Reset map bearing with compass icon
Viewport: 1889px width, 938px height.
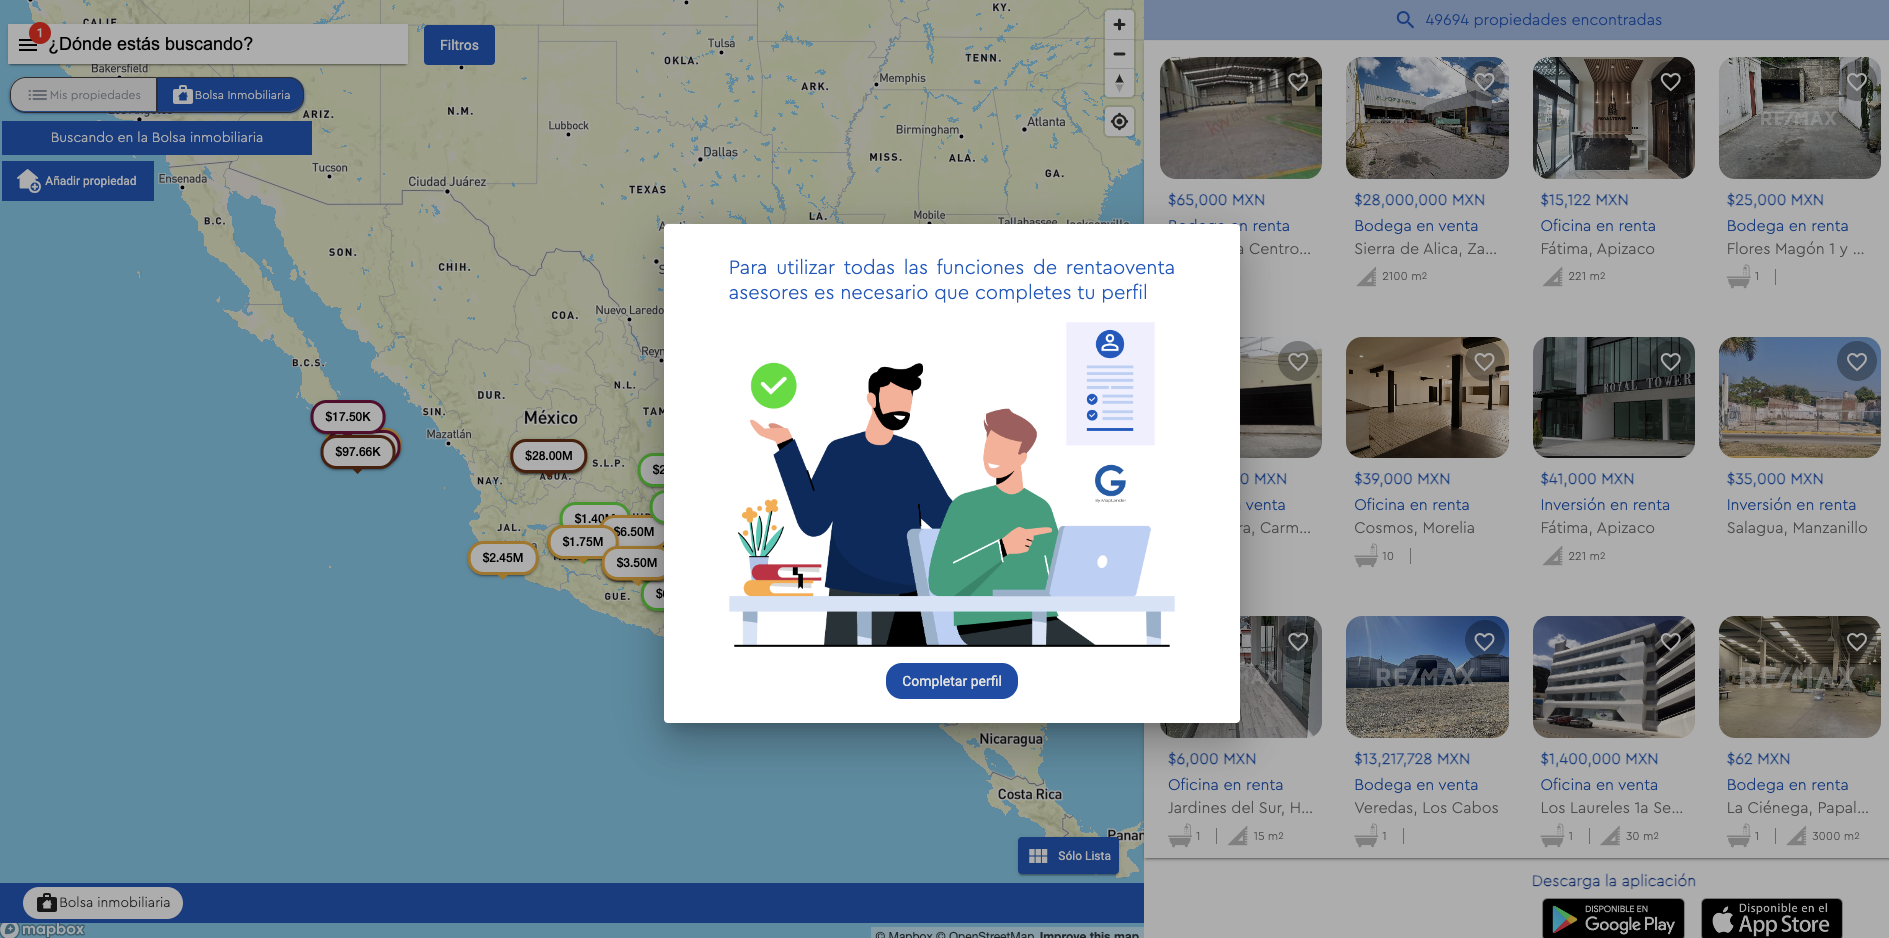pyautogui.click(x=1119, y=83)
